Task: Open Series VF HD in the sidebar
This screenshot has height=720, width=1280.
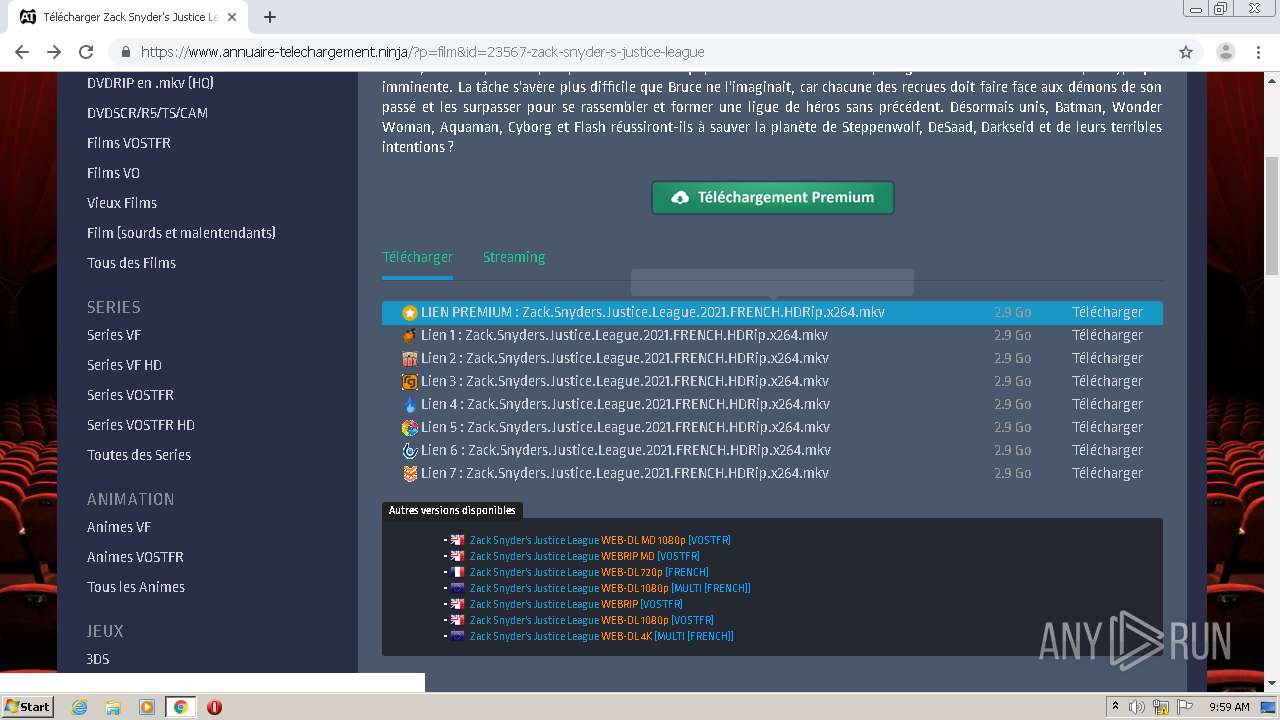Action: pos(124,365)
